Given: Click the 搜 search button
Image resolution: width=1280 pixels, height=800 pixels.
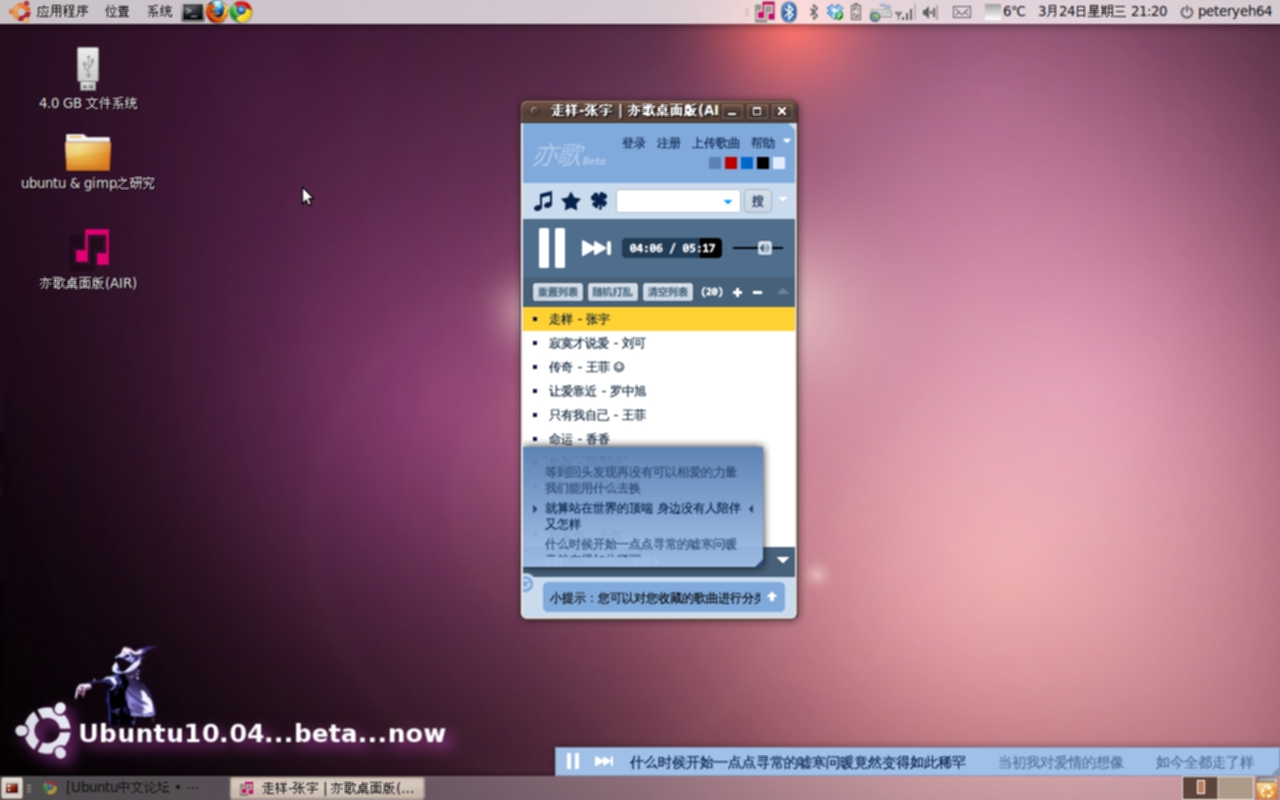Looking at the screenshot, I should click(x=758, y=201).
